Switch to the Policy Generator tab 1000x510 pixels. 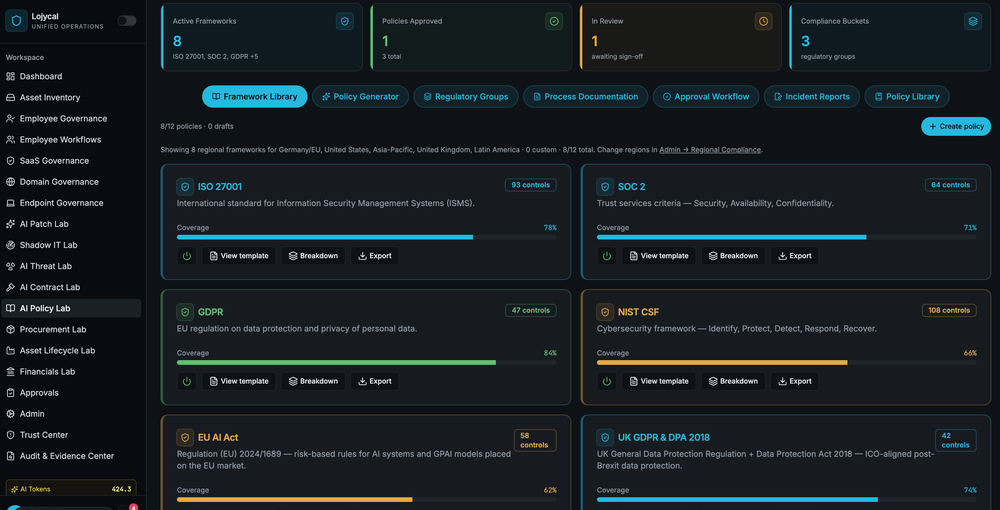(360, 97)
